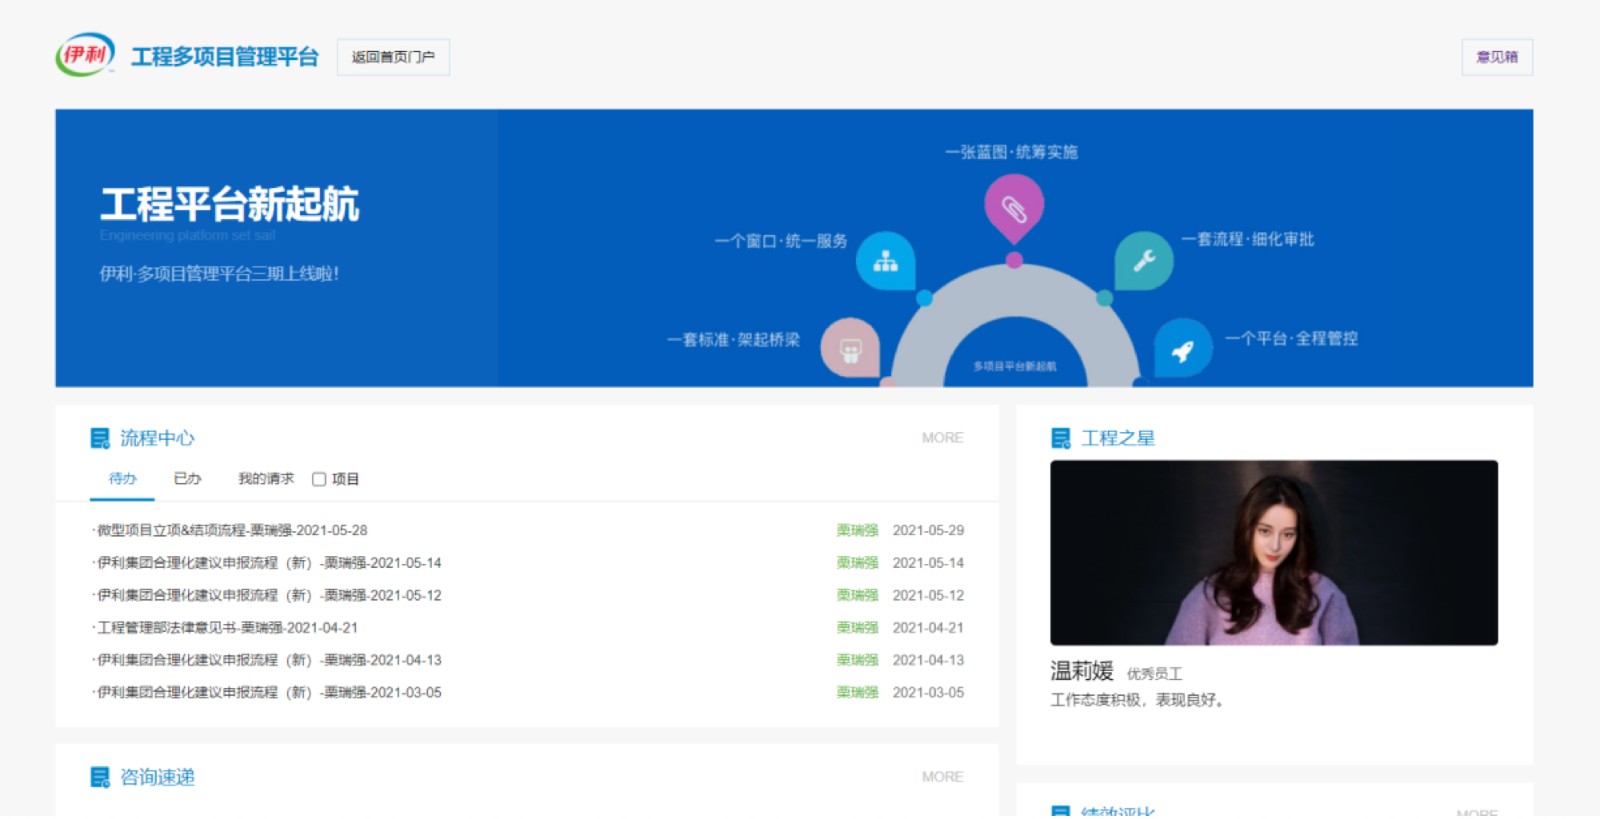
Task: Click the 工程之星 employee photo
Action: coord(1274,553)
